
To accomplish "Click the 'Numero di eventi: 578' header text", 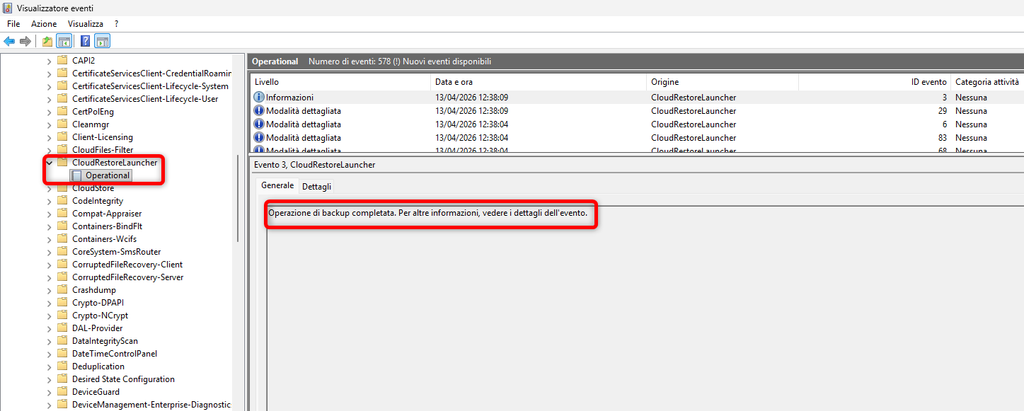I will (353, 61).
